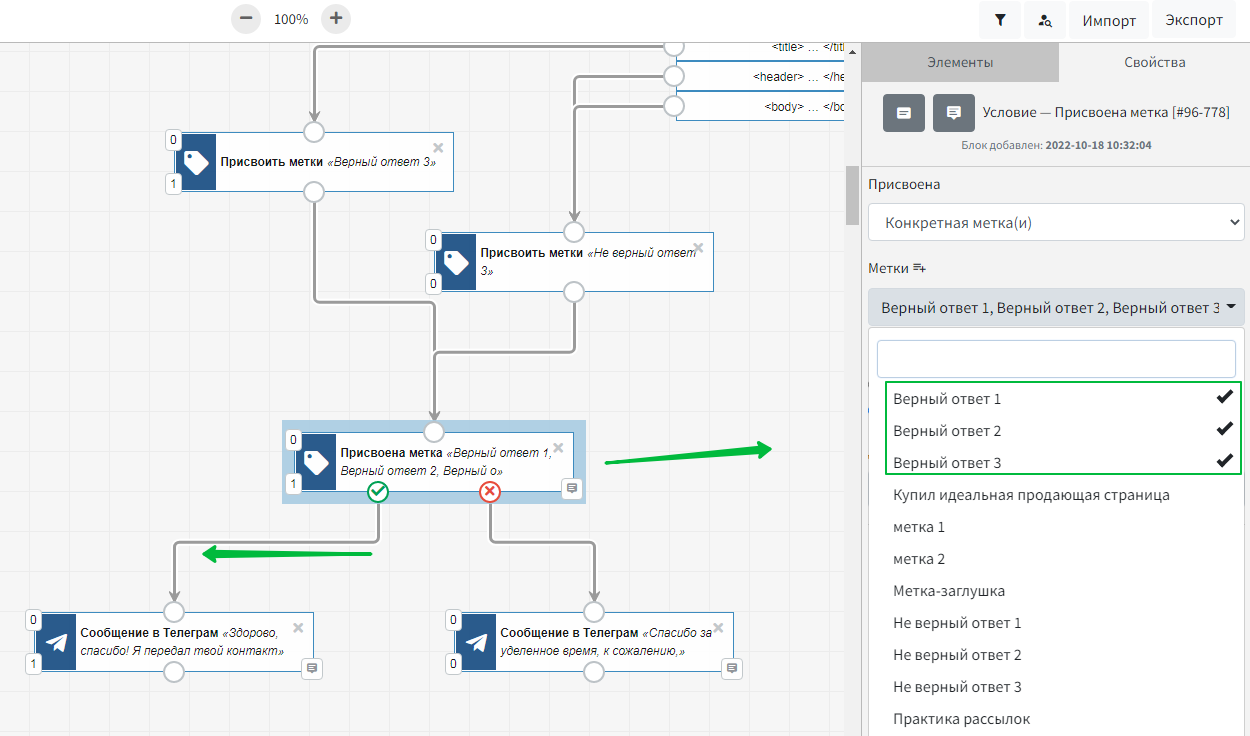
Task: Remove the «Верный ответ 3» assign block
Action: [438, 147]
